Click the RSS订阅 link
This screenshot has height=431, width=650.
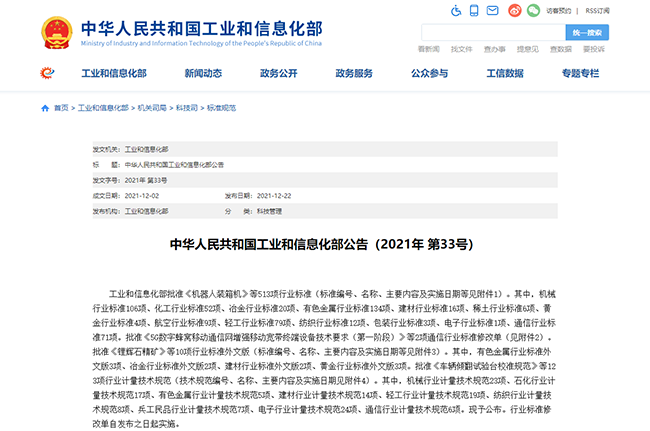598,10
